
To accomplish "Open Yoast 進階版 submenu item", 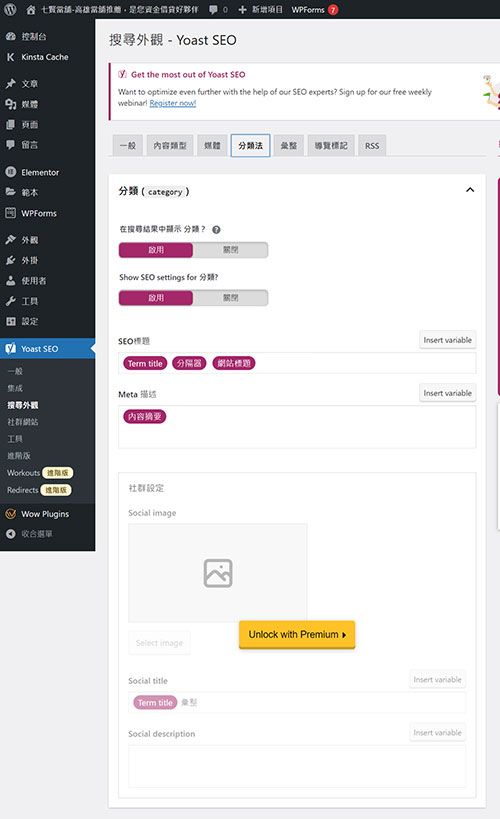I will [x=19, y=455].
